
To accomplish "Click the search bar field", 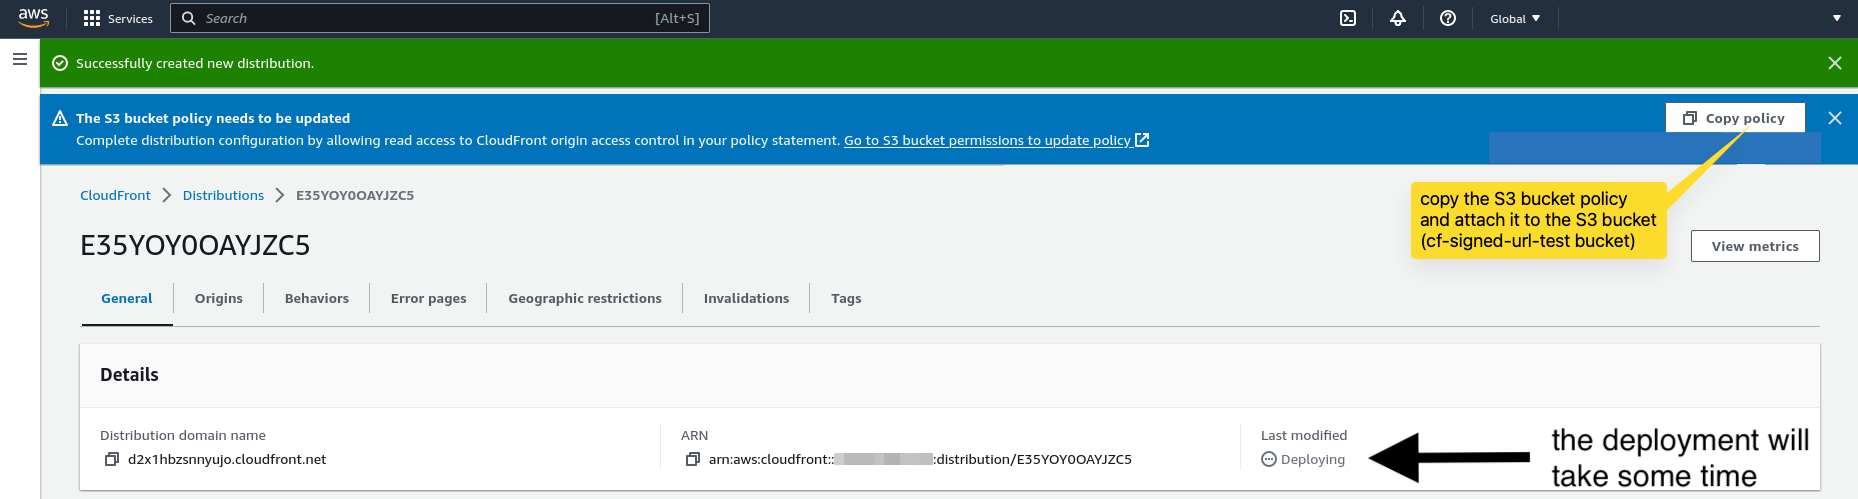I will click(440, 18).
